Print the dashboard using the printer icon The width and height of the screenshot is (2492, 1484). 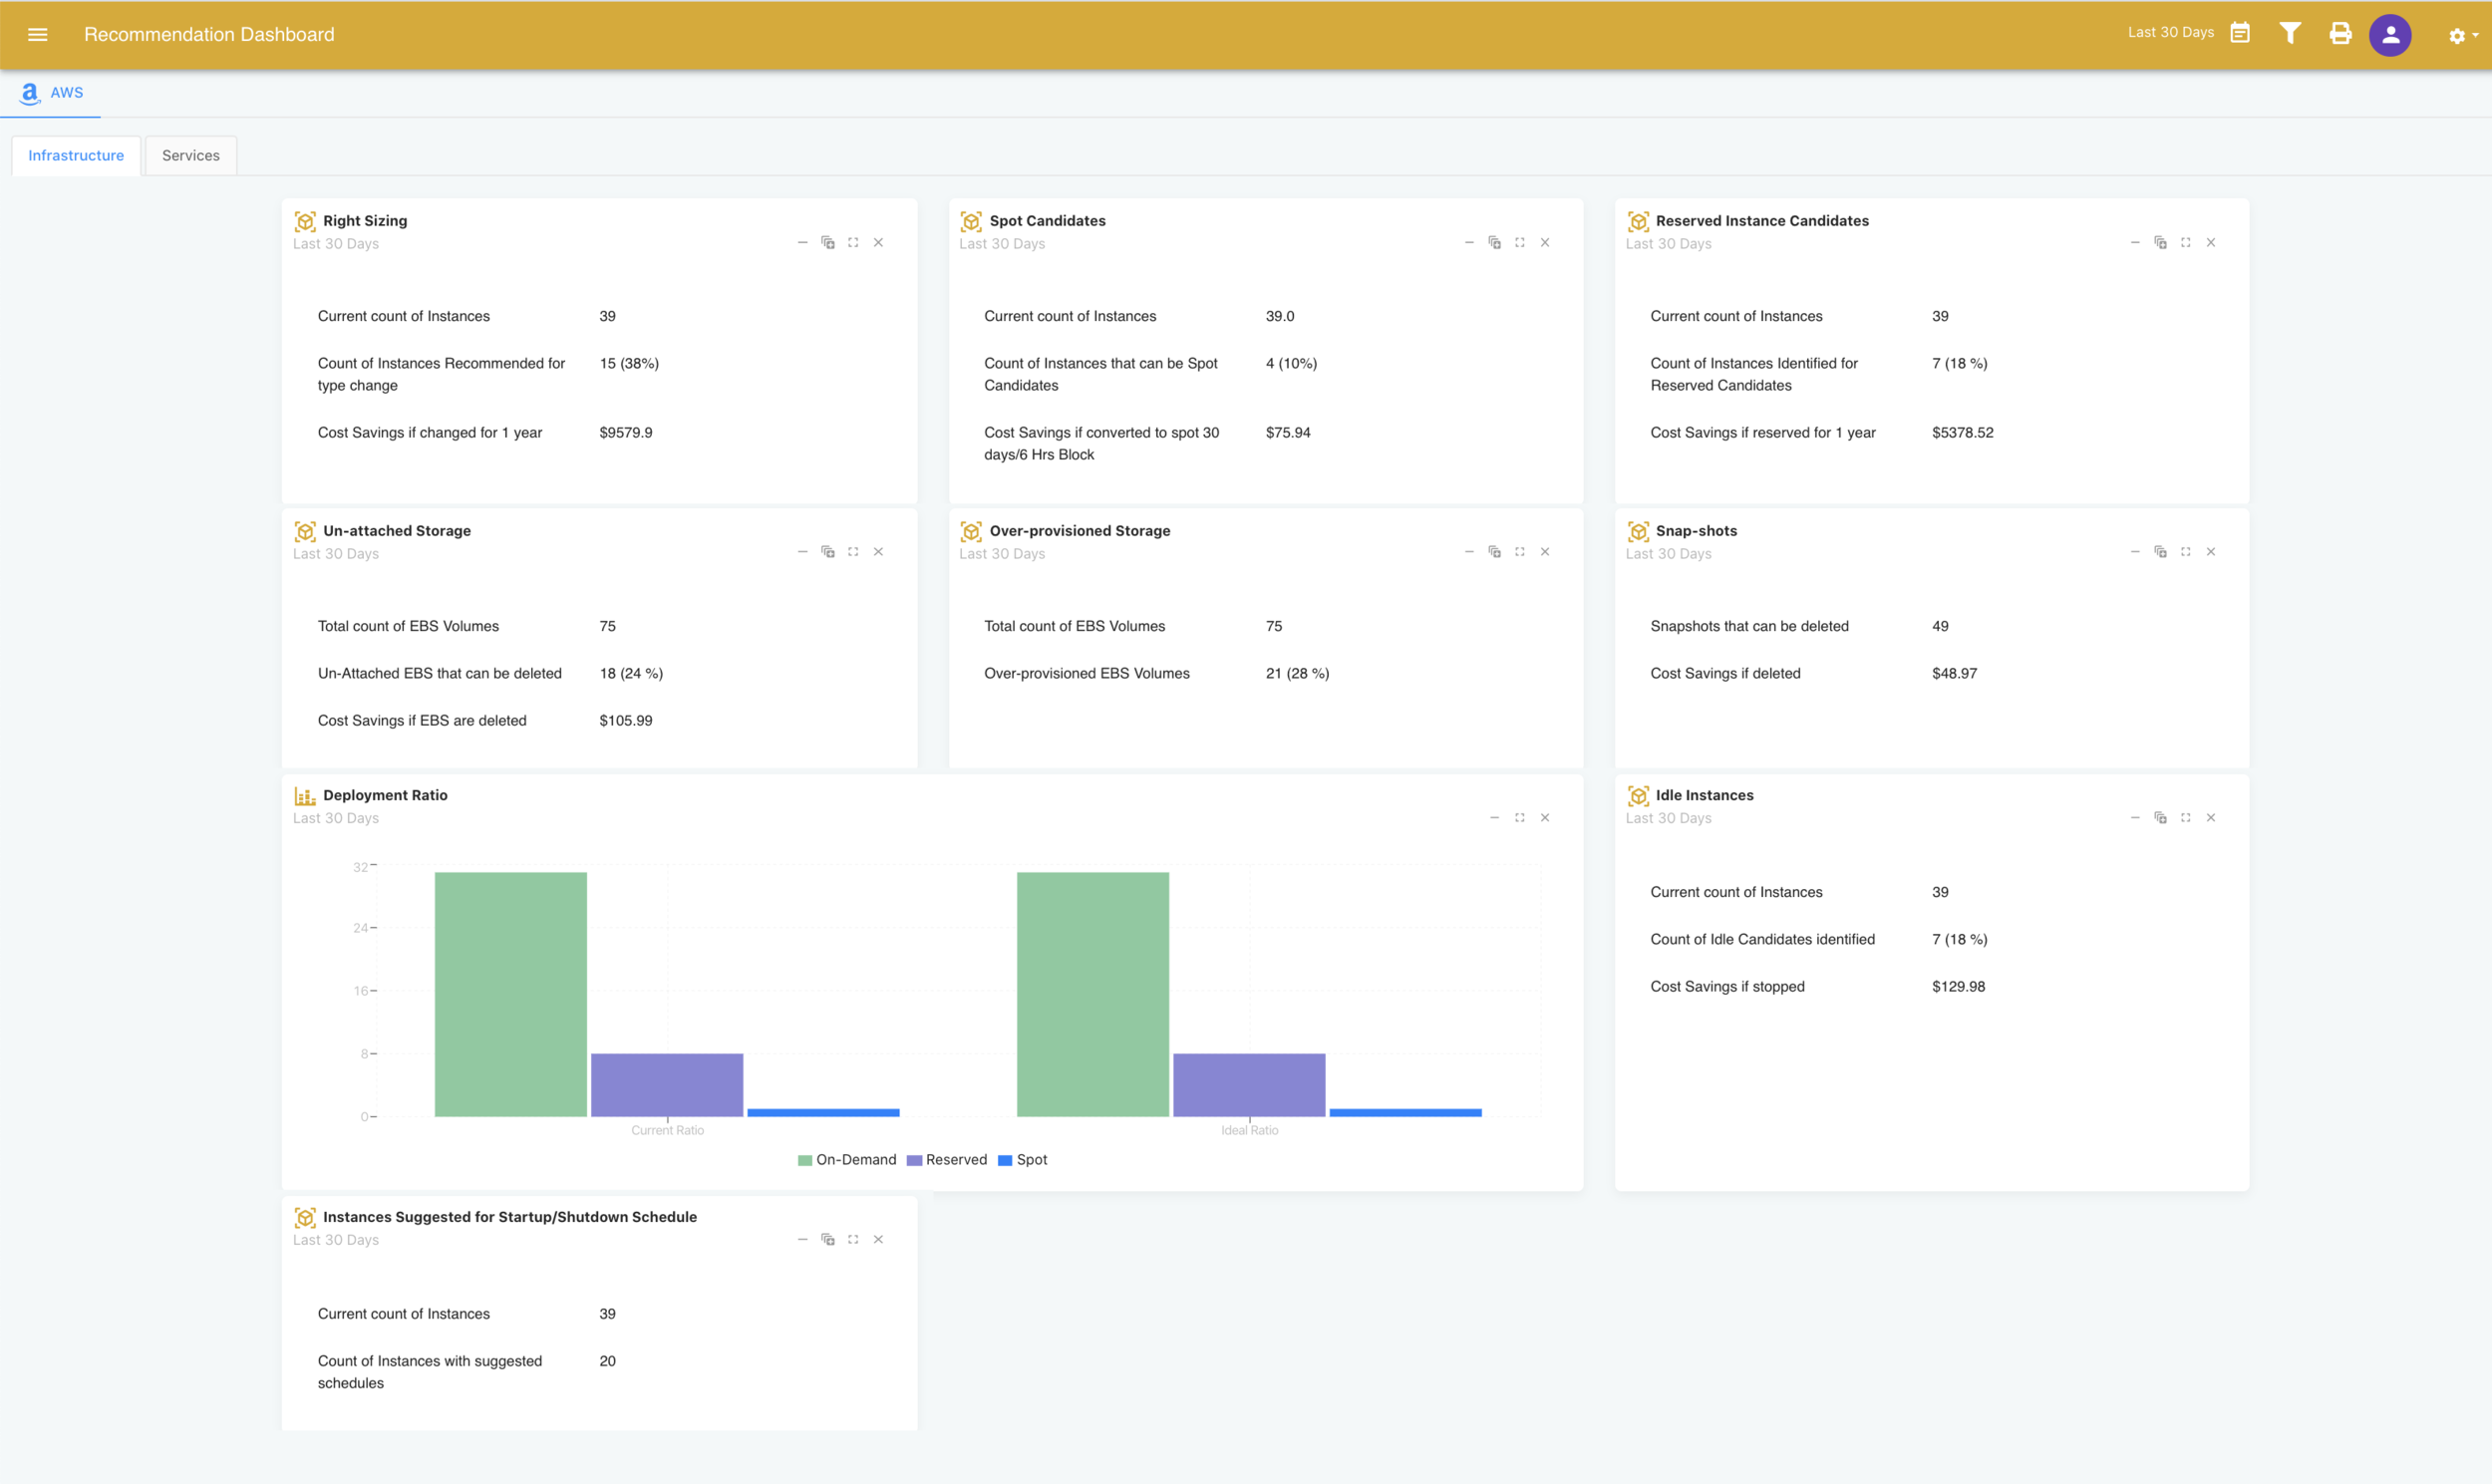pos(2340,33)
